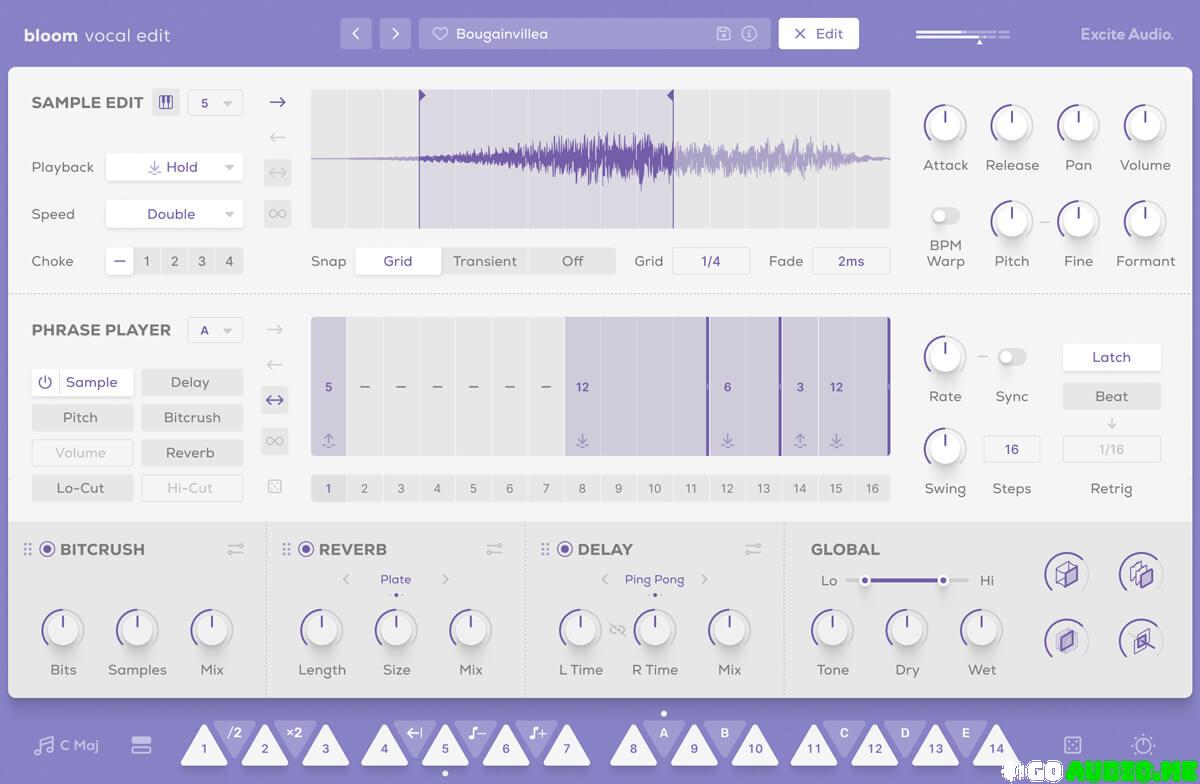Open the Phrase Player pattern dropdown A
Screen dimensions: 1200x784
[x=215, y=330]
